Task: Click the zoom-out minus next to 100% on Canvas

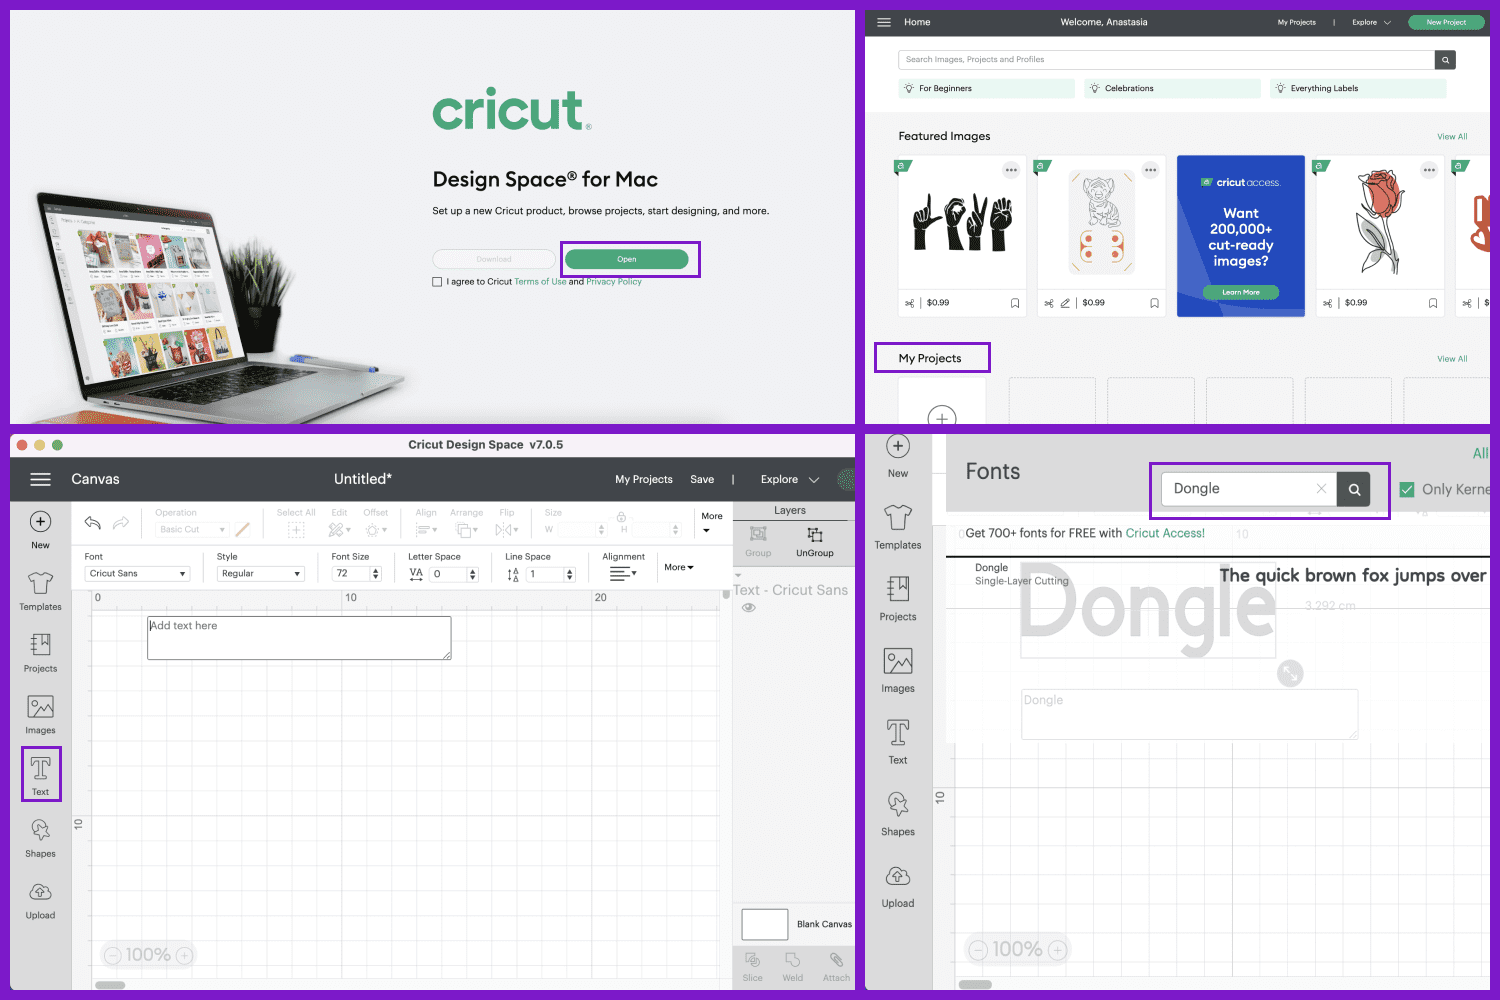Action: (113, 955)
